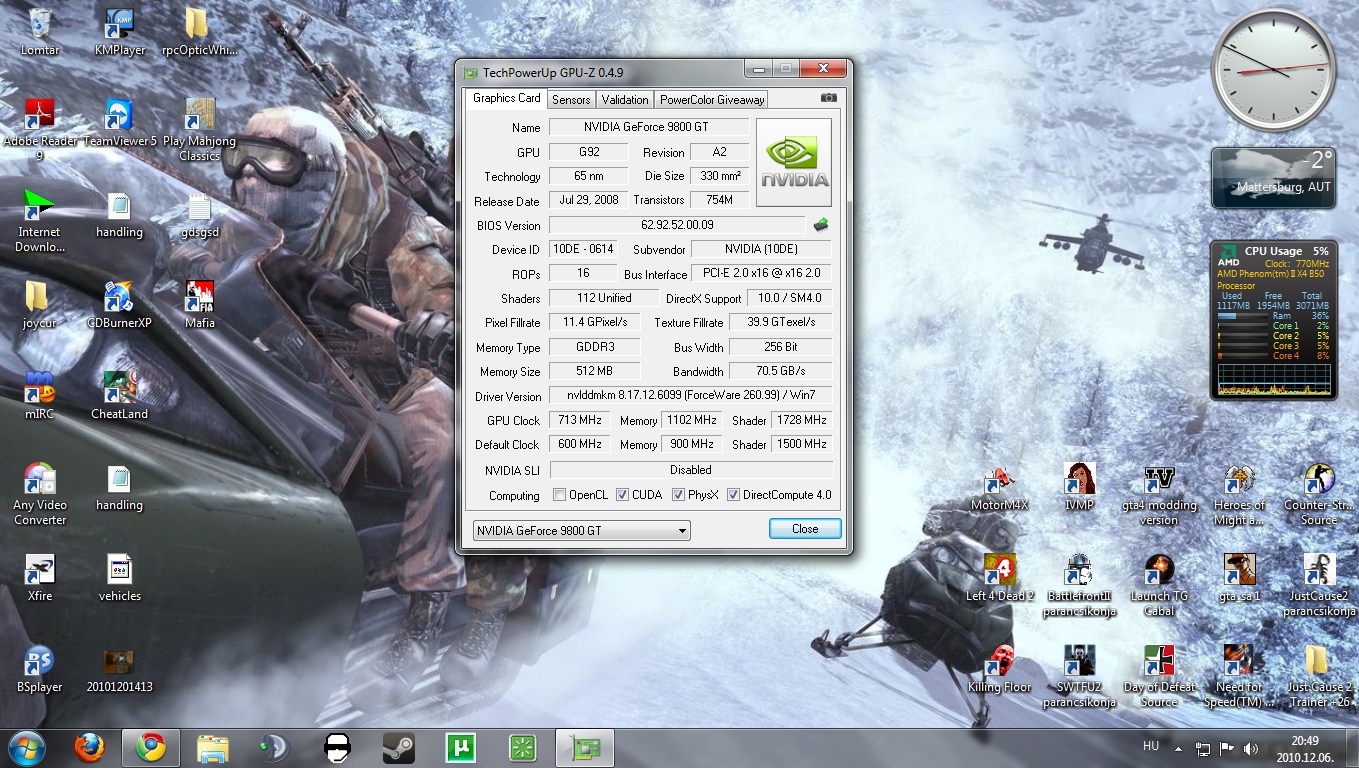This screenshot has width=1359, height=769.
Task: Open the 20101201413 image file
Action: click(x=120, y=668)
